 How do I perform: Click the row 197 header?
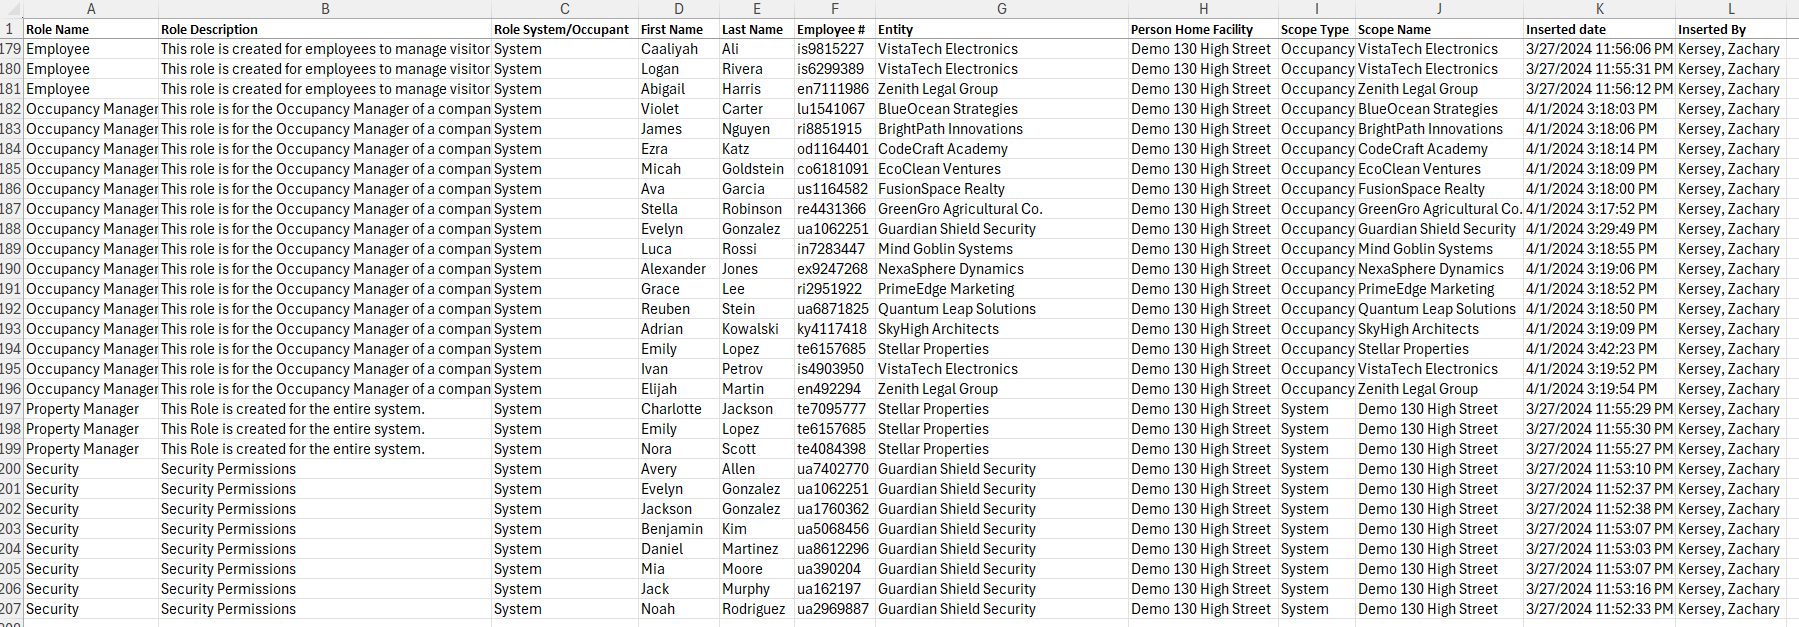pyautogui.click(x=11, y=409)
